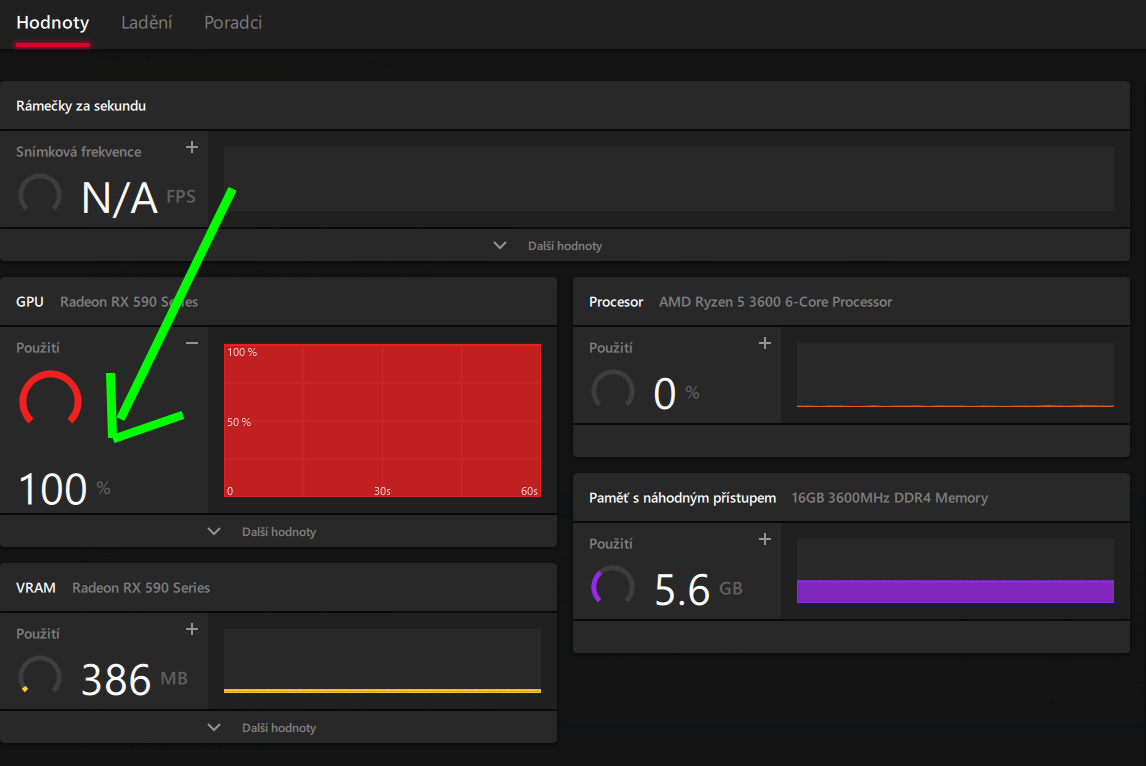Open the Poradci tab
1146x766 pixels.
point(233,22)
